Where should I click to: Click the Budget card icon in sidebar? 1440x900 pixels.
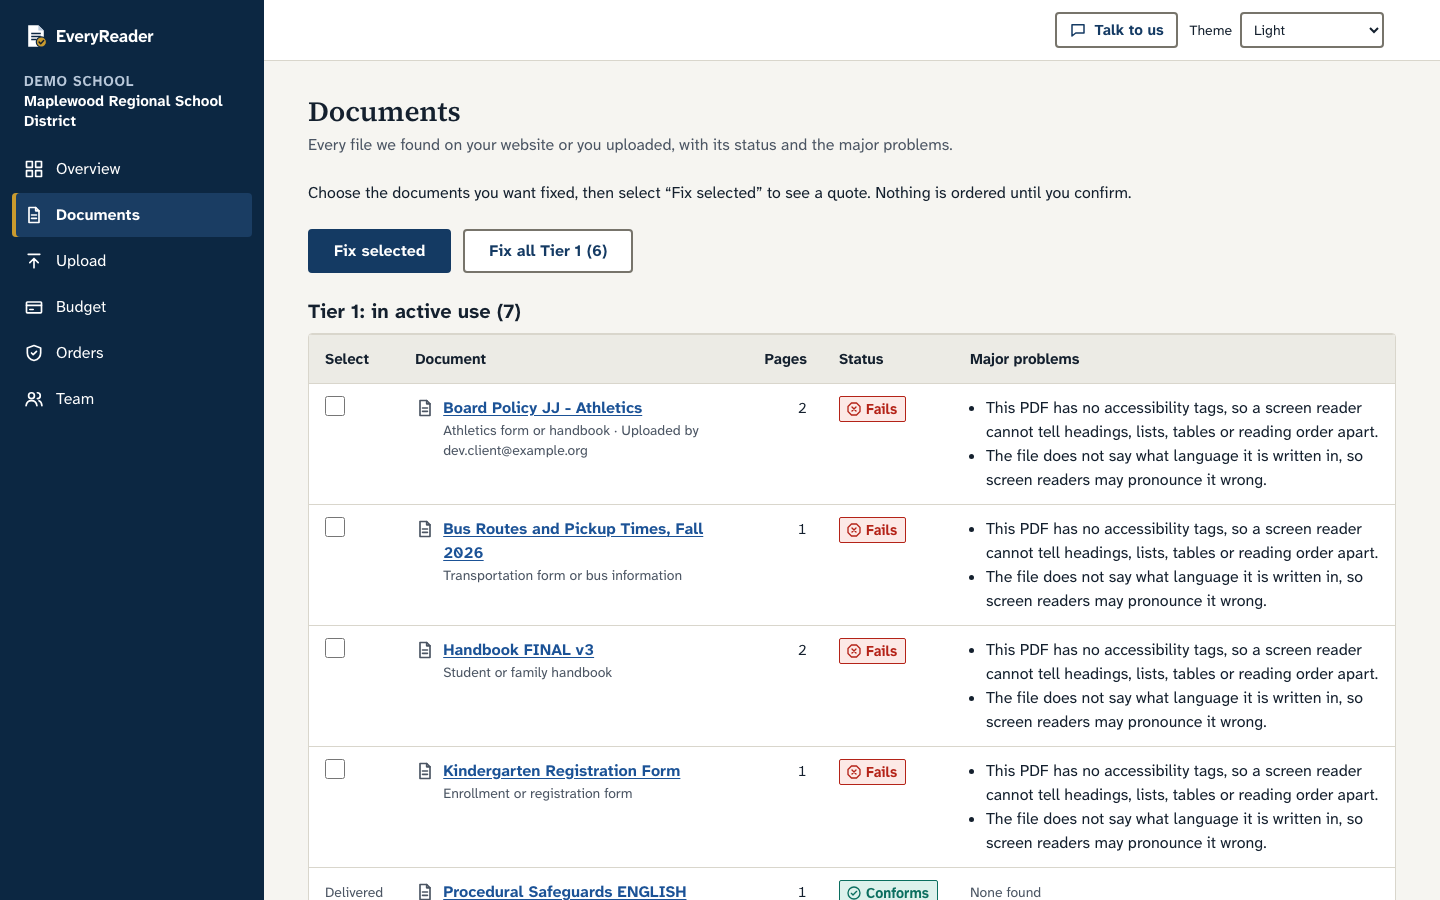[34, 307]
